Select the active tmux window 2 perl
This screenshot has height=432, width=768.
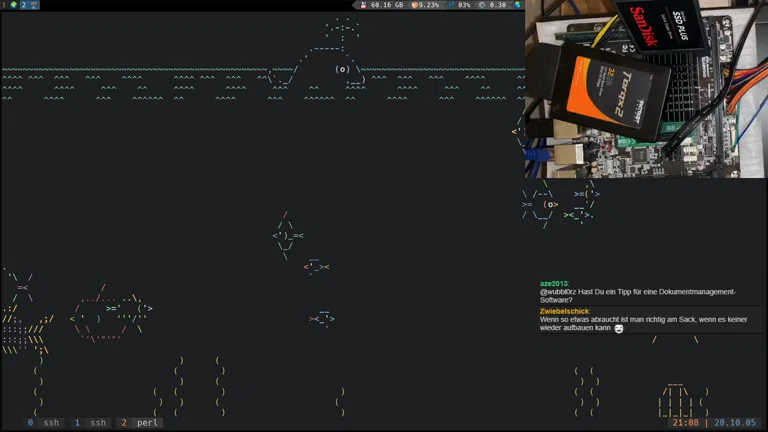pyautogui.click(x=140, y=423)
